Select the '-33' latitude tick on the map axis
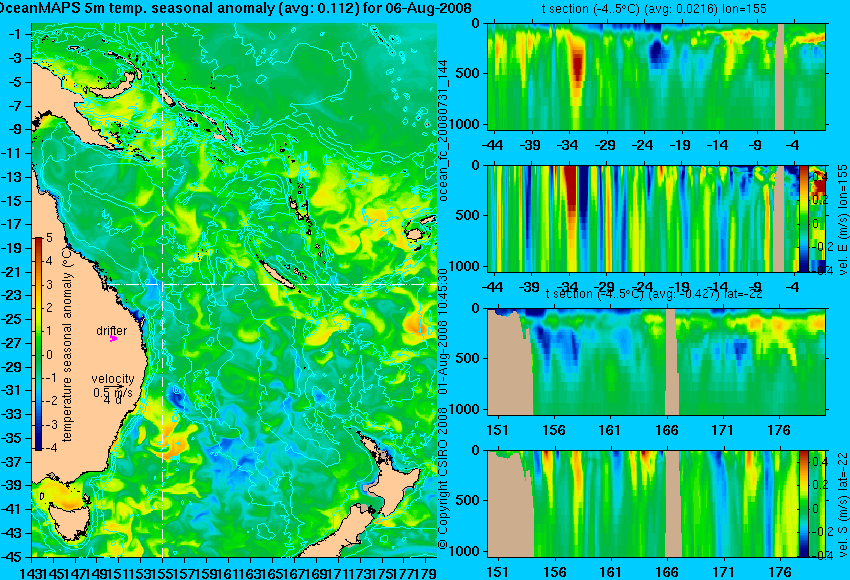Viewport: 850px width, 580px height. [14, 414]
